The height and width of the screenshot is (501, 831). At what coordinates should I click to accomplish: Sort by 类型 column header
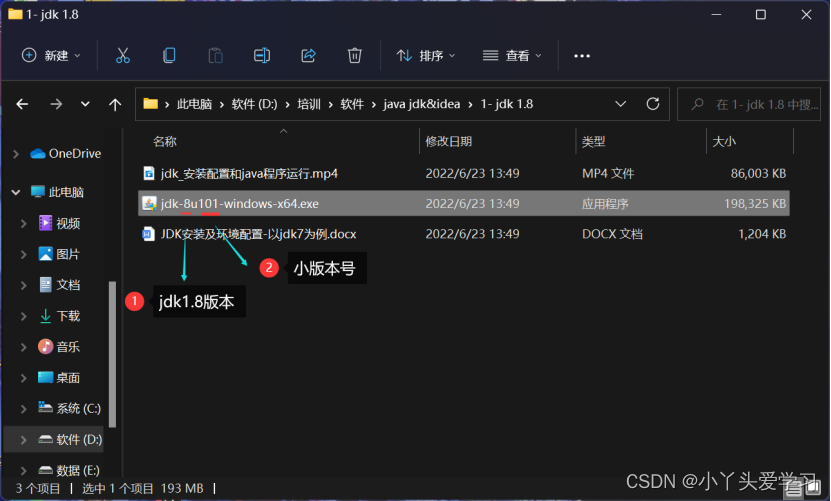pos(593,142)
